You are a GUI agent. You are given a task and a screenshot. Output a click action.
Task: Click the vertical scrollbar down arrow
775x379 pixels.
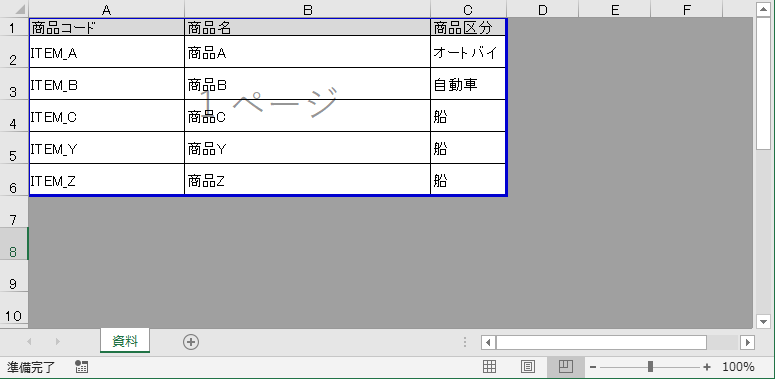[764, 321]
